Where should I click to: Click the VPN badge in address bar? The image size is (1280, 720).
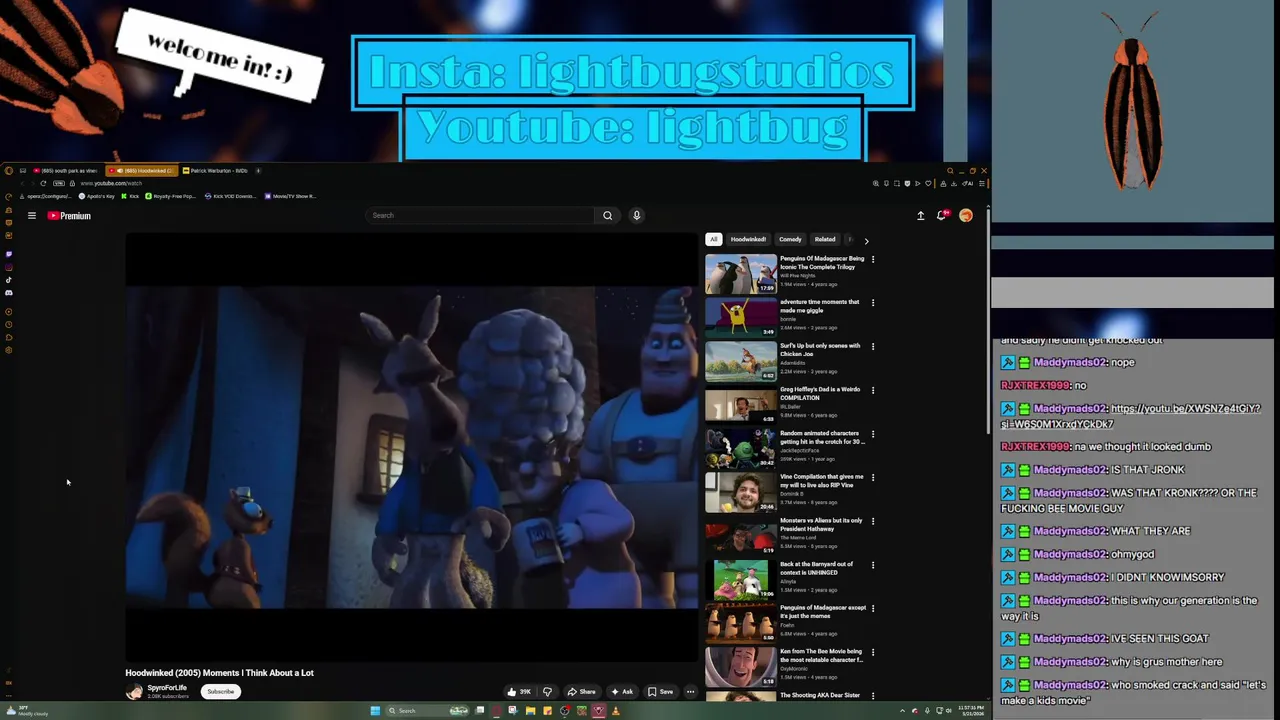tap(59, 183)
